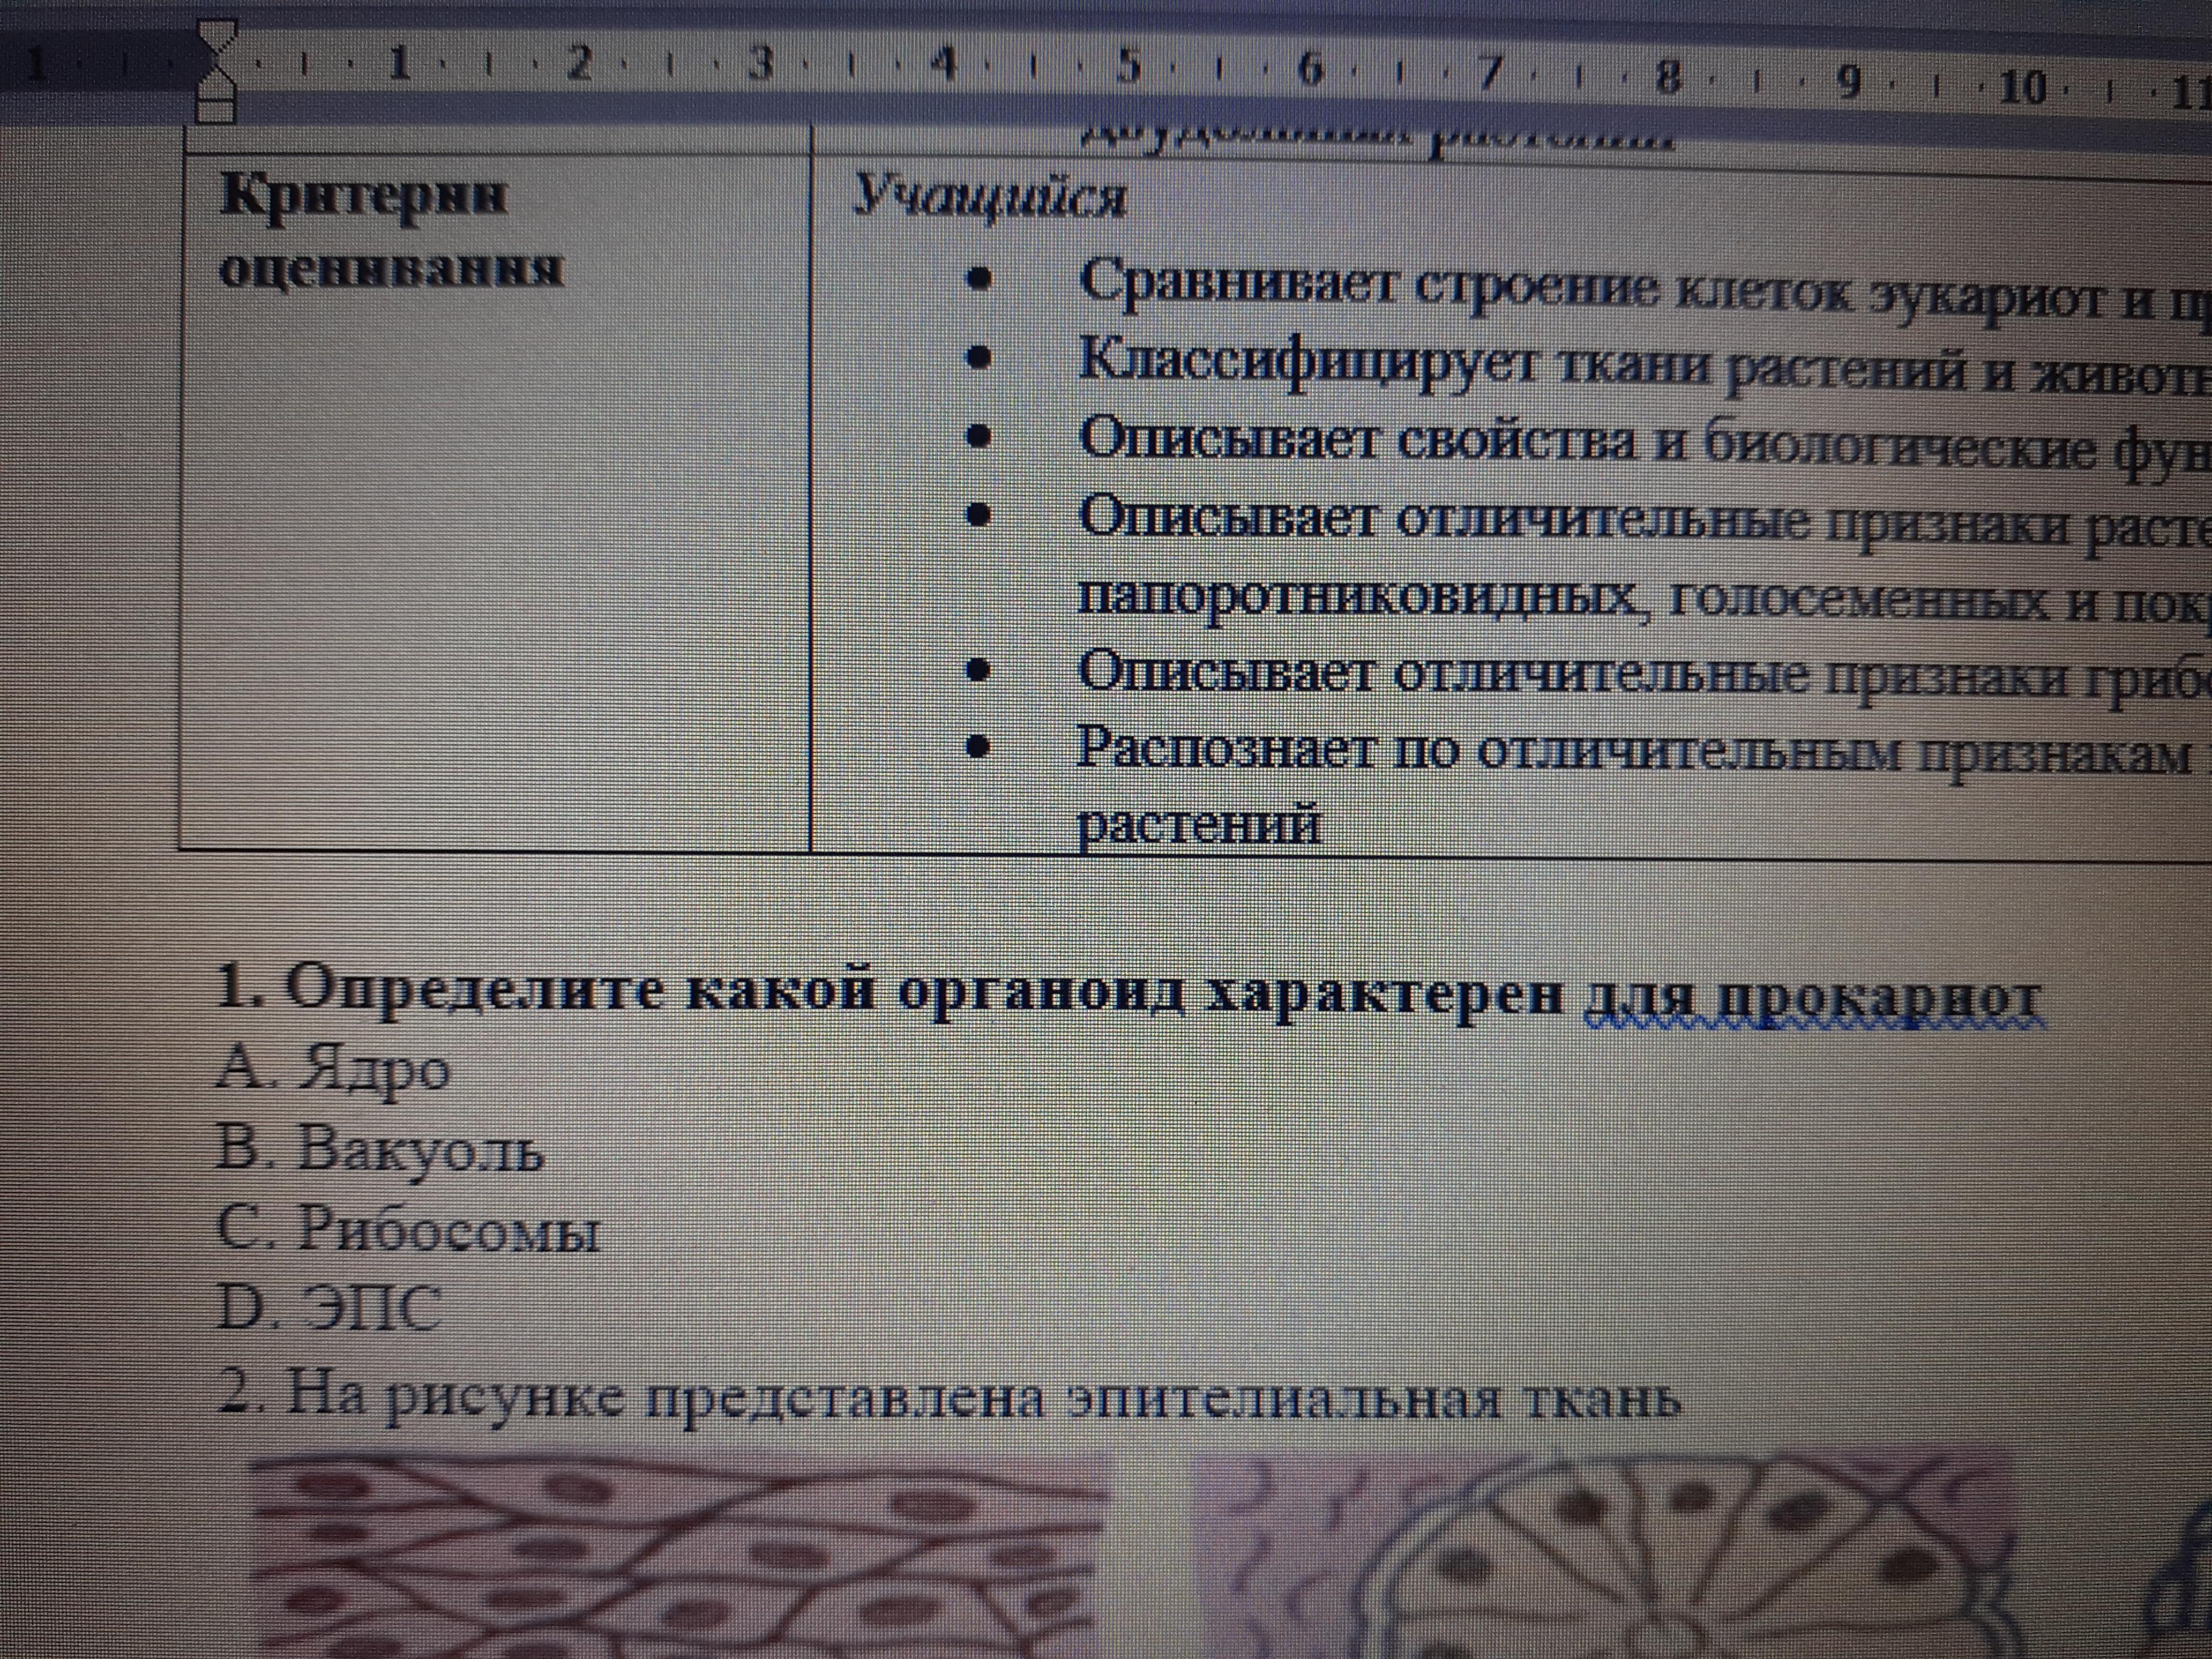Click question 2 'На рисунке представлена эпителиальная ткань'
Viewport: 2212px width, 1659px height.
pos(948,1396)
